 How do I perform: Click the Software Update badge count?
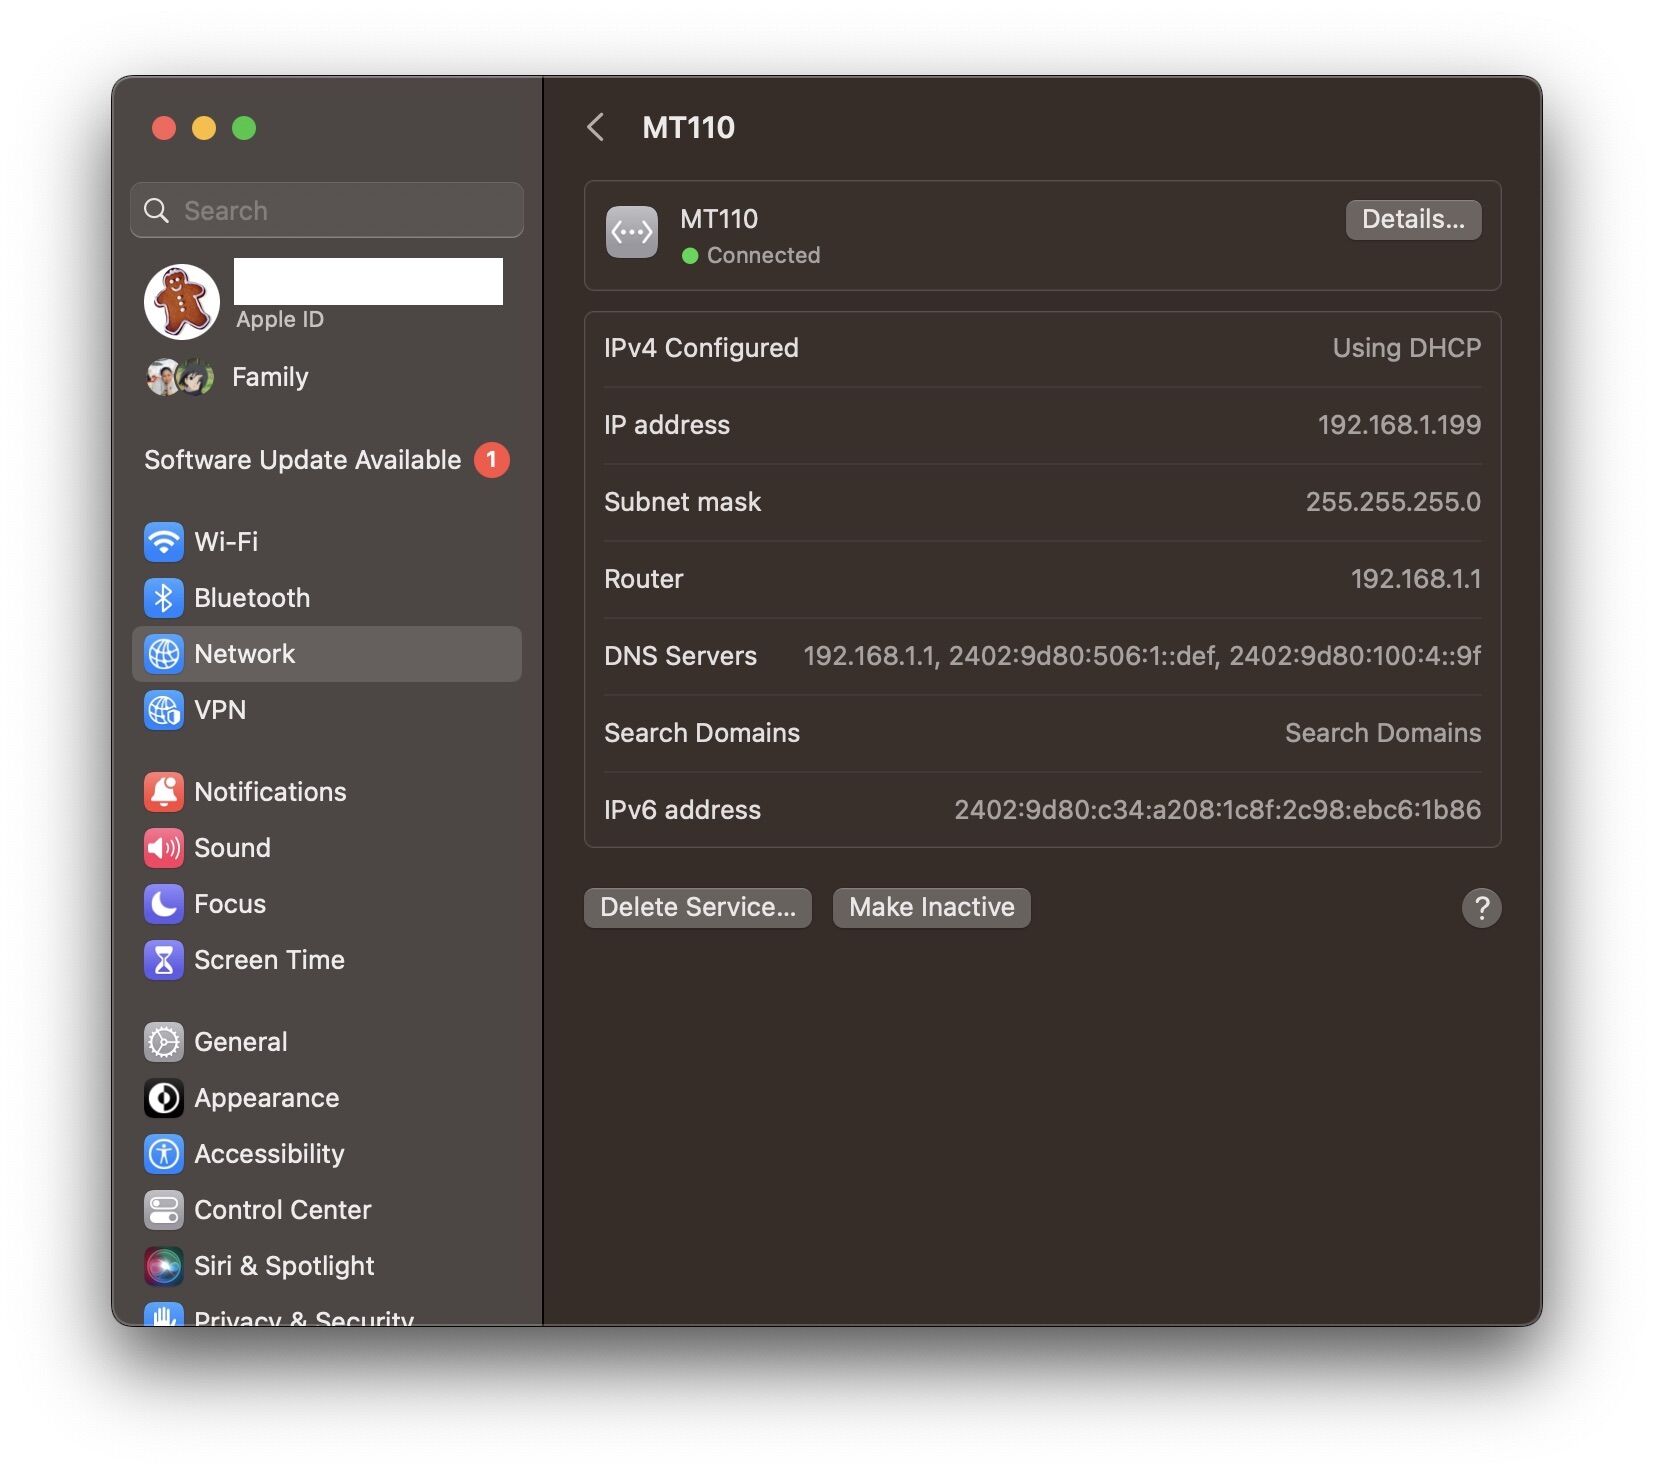click(491, 460)
